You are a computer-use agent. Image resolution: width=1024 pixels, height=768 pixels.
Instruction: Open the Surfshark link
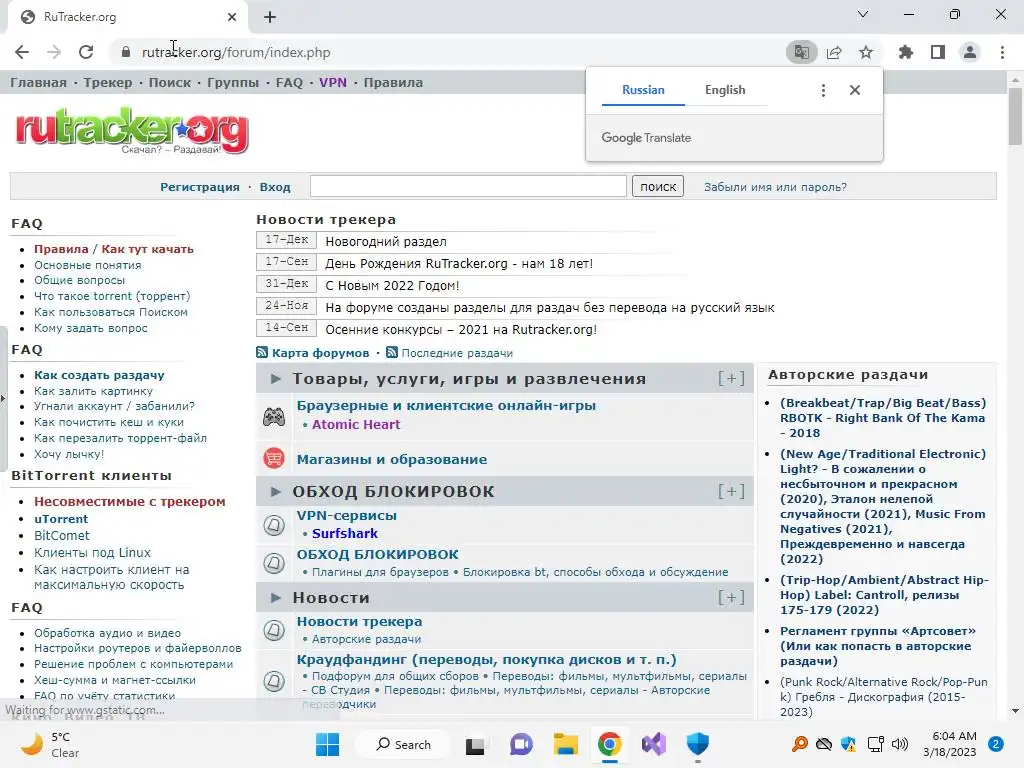pos(345,534)
